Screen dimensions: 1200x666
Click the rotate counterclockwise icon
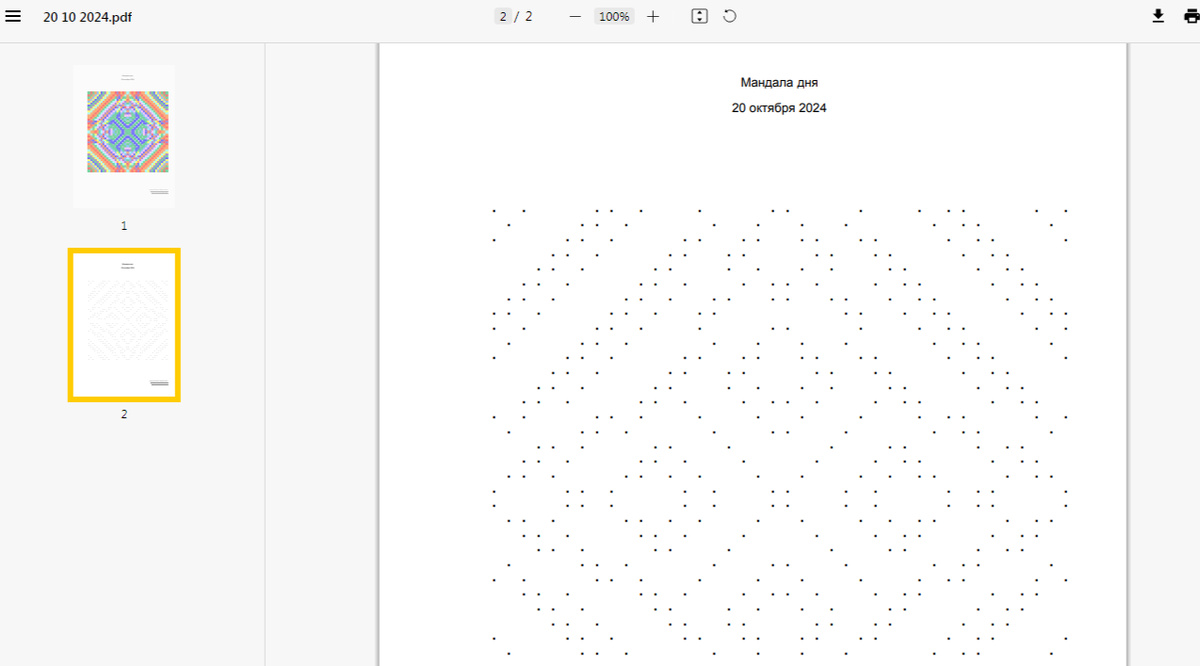[x=730, y=16]
